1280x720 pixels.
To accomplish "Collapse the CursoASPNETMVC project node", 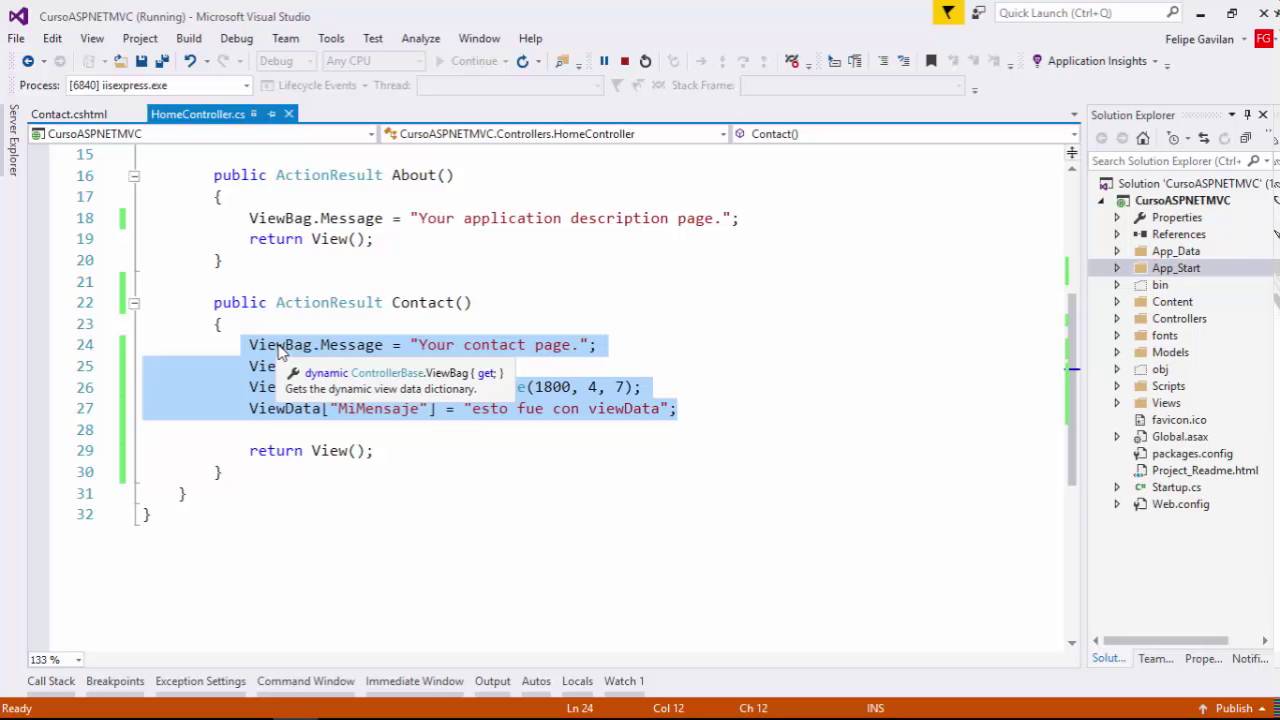I will (1102, 200).
